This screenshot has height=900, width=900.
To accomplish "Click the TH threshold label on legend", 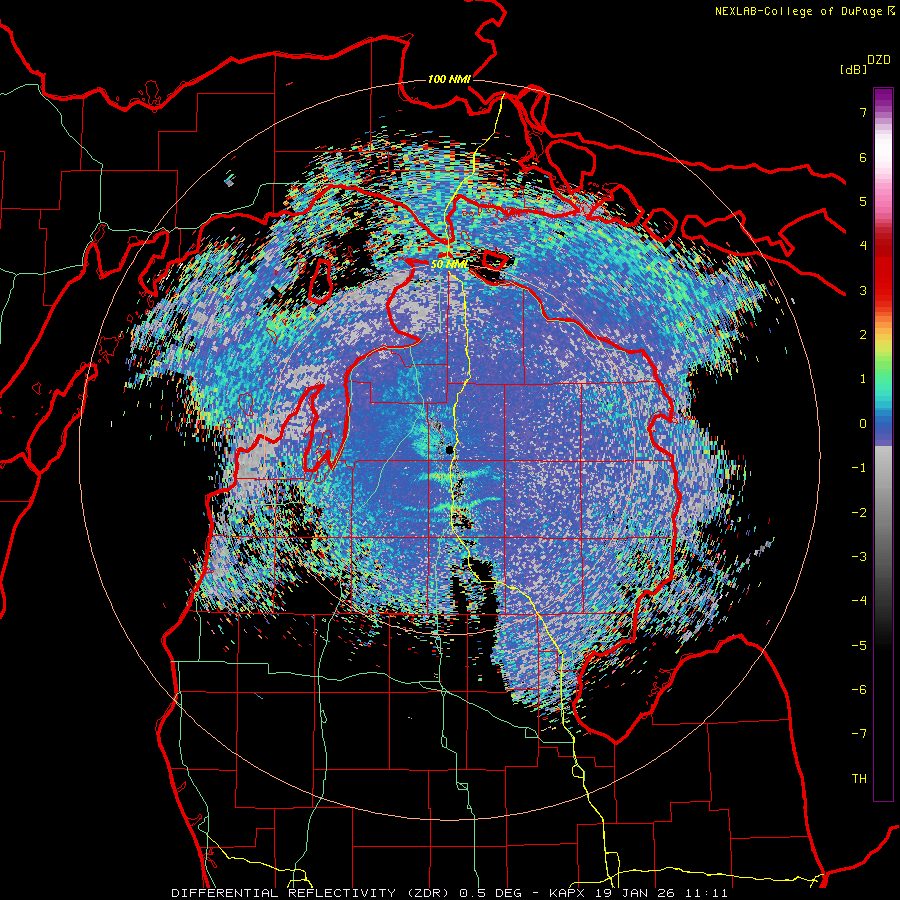I will tap(859, 779).
